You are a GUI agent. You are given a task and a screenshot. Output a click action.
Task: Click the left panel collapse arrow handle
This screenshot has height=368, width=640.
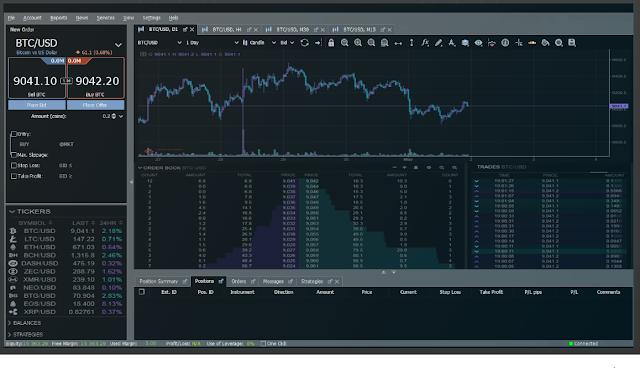(x=131, y=182)
